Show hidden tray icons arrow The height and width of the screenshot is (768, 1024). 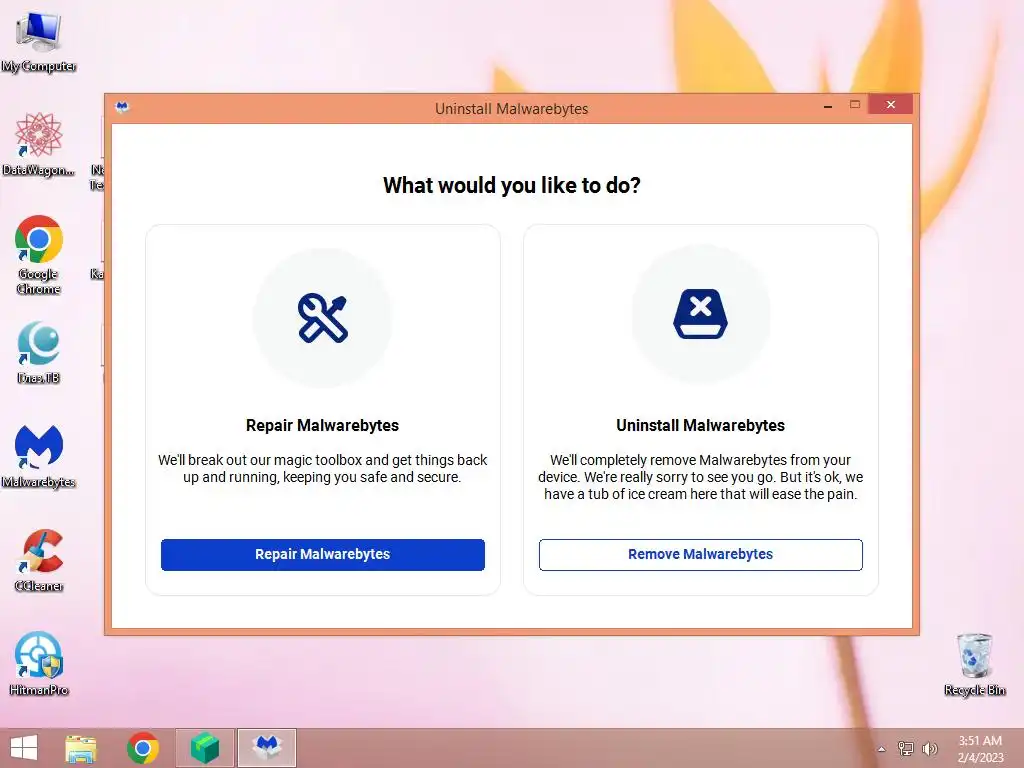[x=882, y=749]
